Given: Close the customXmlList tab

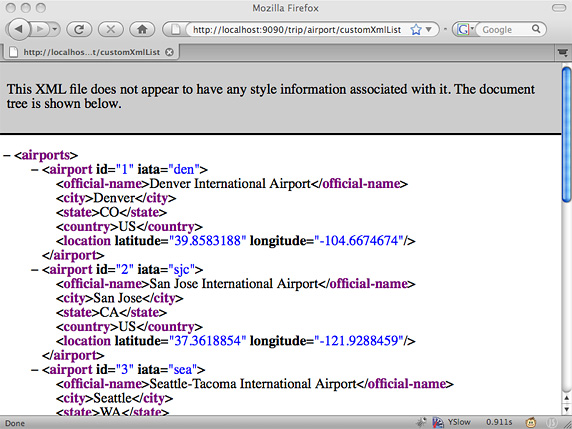Looking at the screenshot, I should [169, 52].
